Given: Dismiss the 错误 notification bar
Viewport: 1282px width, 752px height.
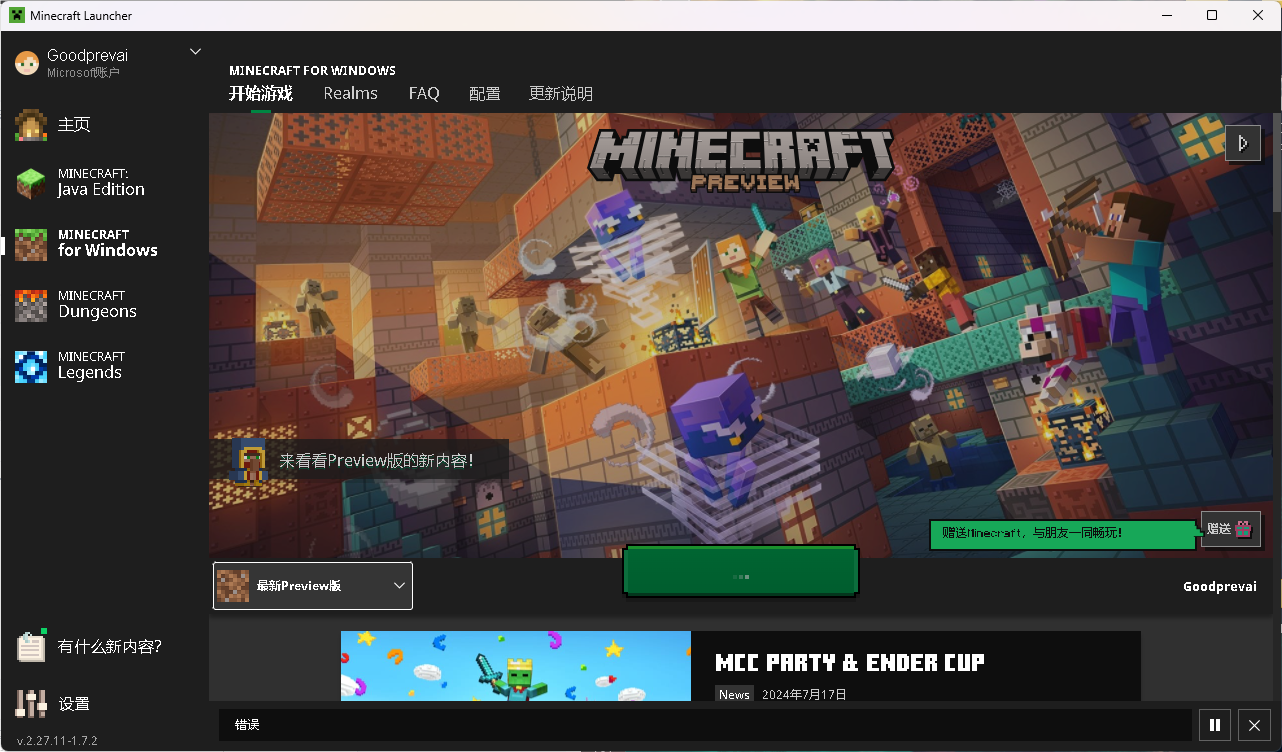Looking at the screenshot, I should click(1255, 726).
